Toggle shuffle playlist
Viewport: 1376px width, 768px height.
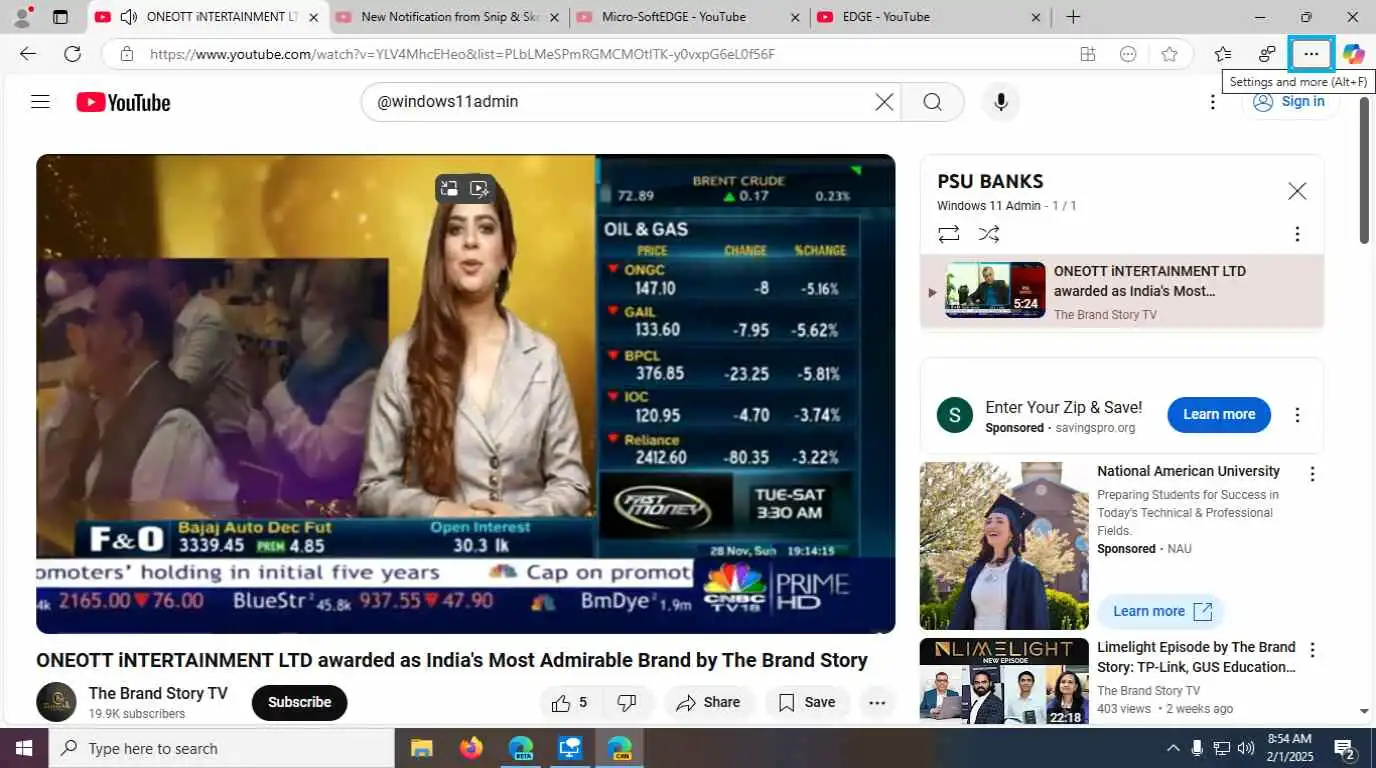coord(988,234)
